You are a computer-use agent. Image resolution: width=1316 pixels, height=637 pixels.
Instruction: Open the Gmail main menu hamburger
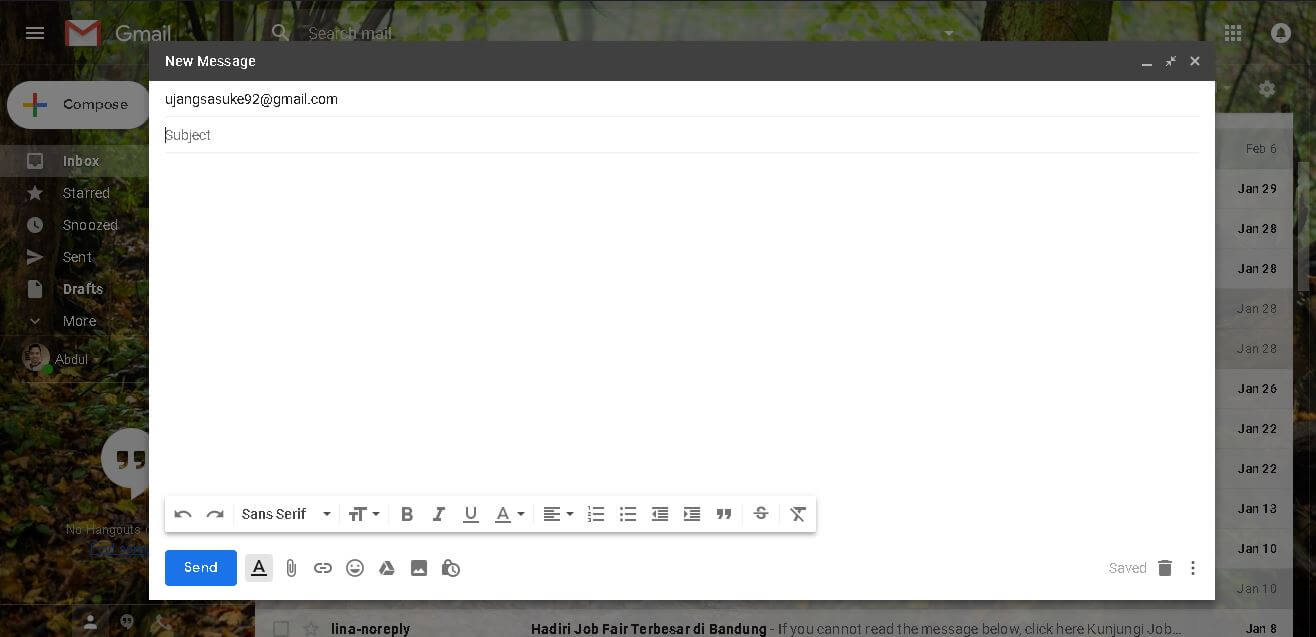(x=35, y=33)
